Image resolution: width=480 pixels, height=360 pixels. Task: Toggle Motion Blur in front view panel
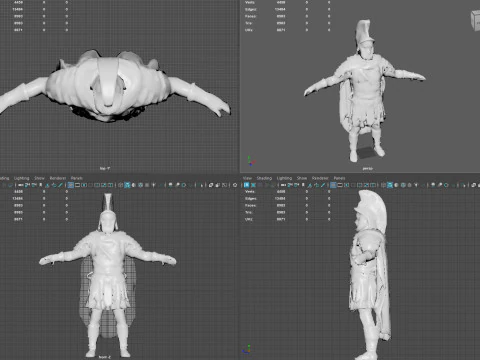point(177,185)
